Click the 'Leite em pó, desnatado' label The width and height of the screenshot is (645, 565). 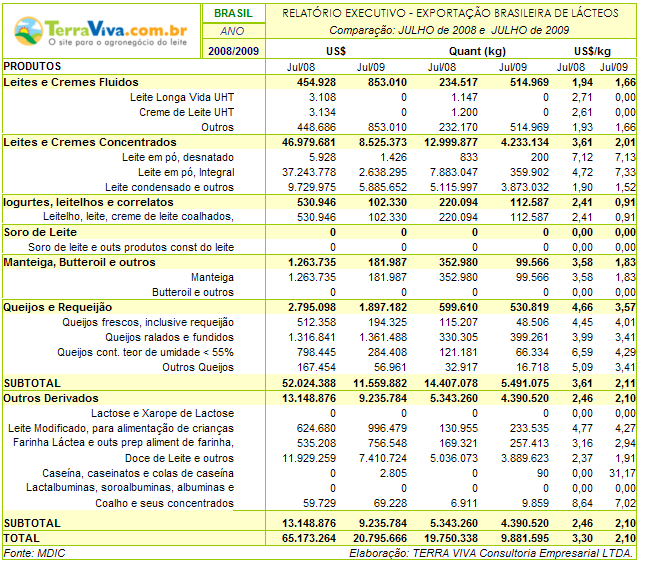pyautogui.click(x=178, y=157)
